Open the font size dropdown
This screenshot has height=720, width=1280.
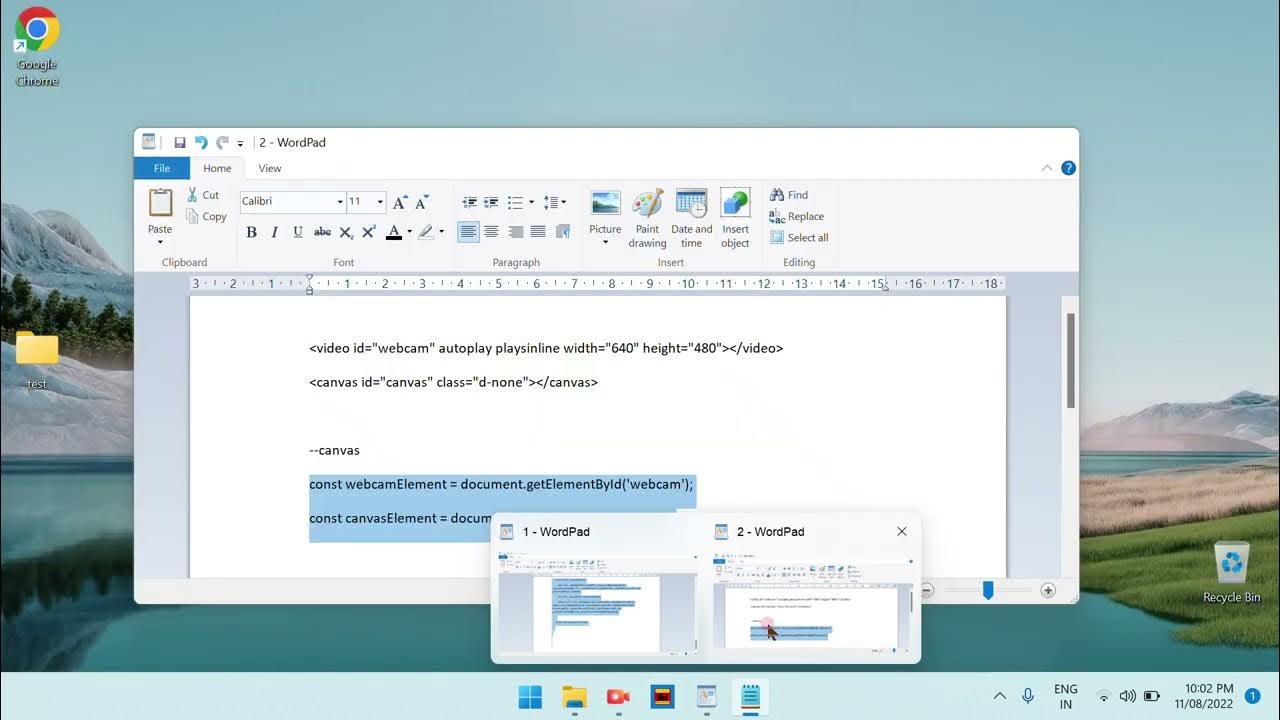[x=380, y=202]
